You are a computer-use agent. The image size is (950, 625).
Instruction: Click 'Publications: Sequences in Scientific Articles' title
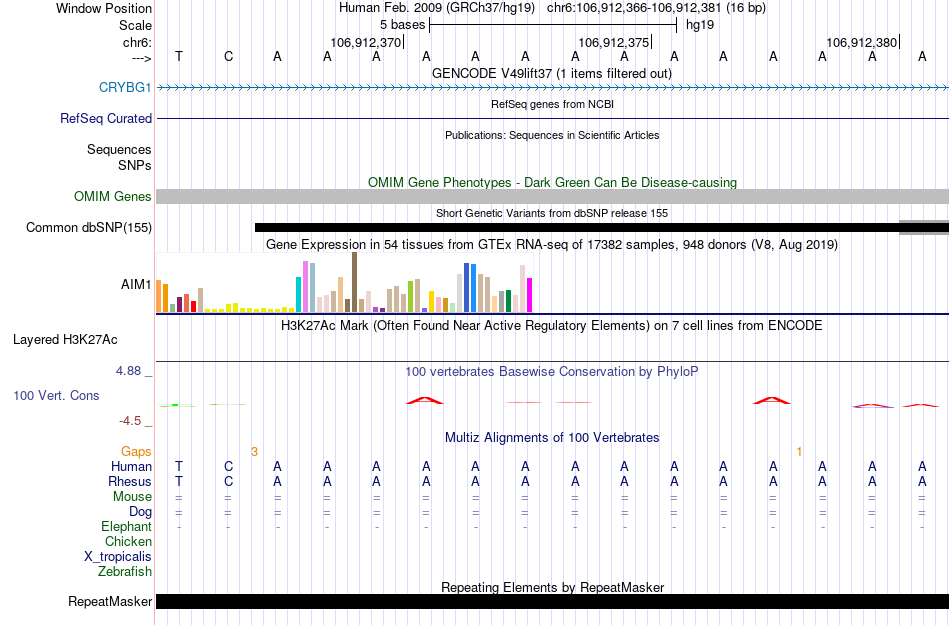tap(552, 135)
